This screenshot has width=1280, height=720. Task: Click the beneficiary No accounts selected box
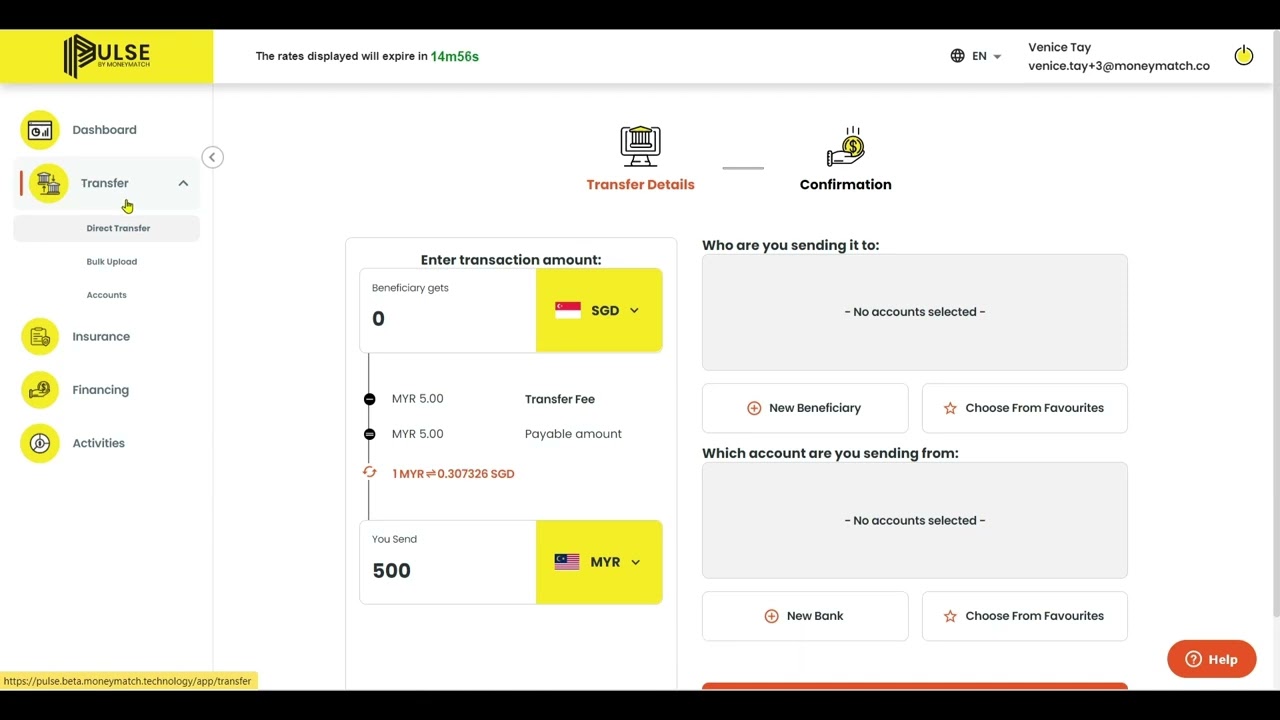point(915,312)
